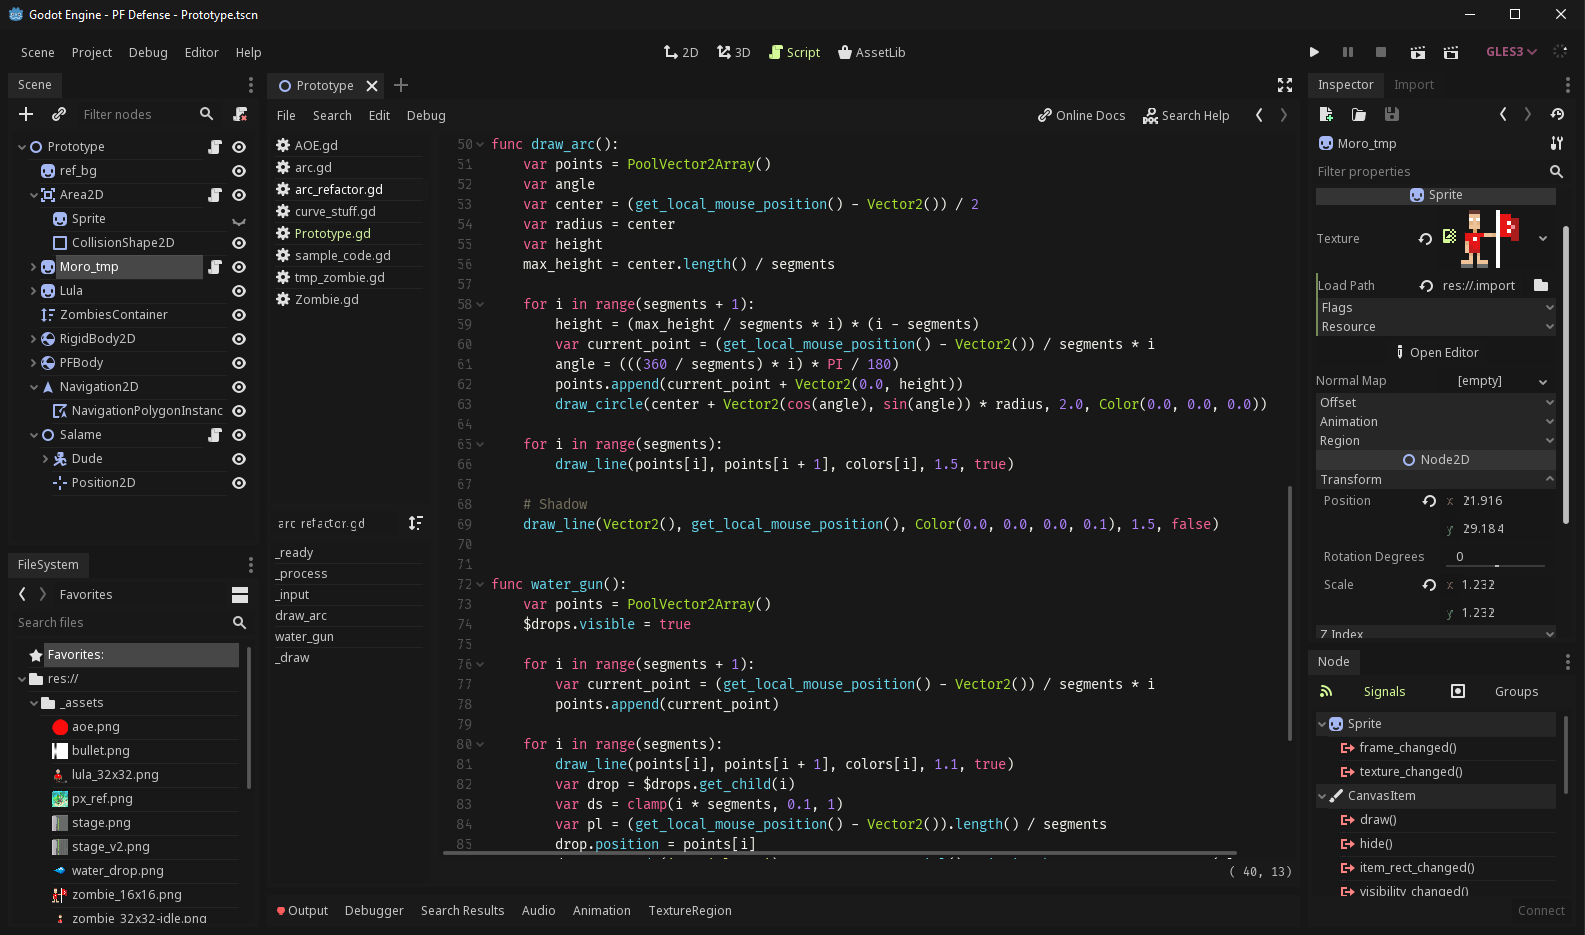
Task: Toggle visibility of the Lula node
Action: (239, 291)
